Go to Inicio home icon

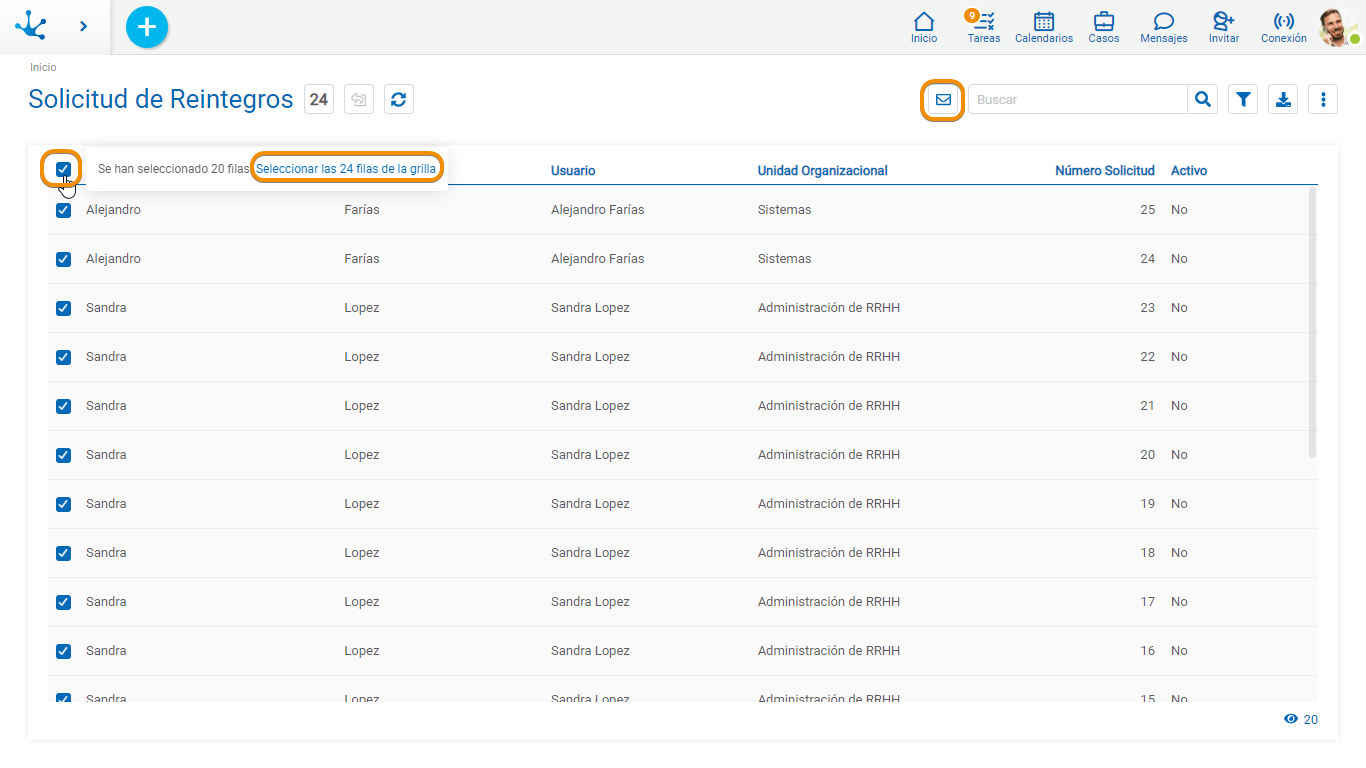click(924, 27)
